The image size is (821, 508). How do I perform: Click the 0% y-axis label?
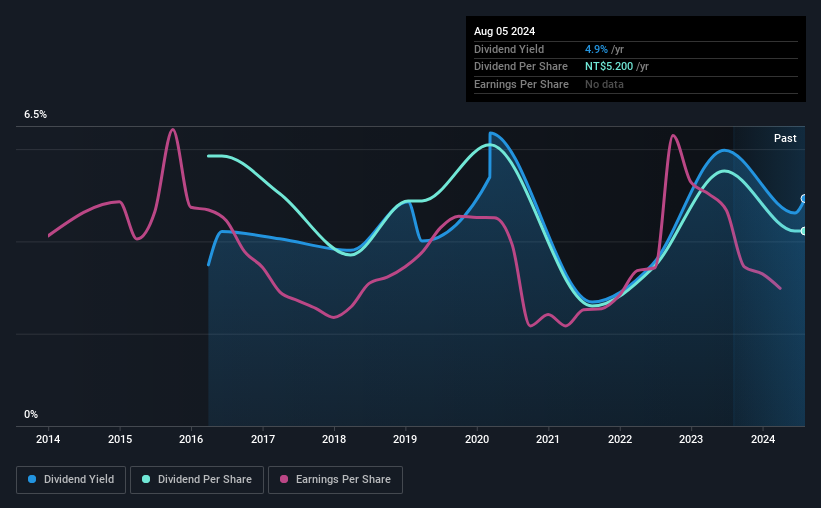pyautogui.click(x=31, y=414)
